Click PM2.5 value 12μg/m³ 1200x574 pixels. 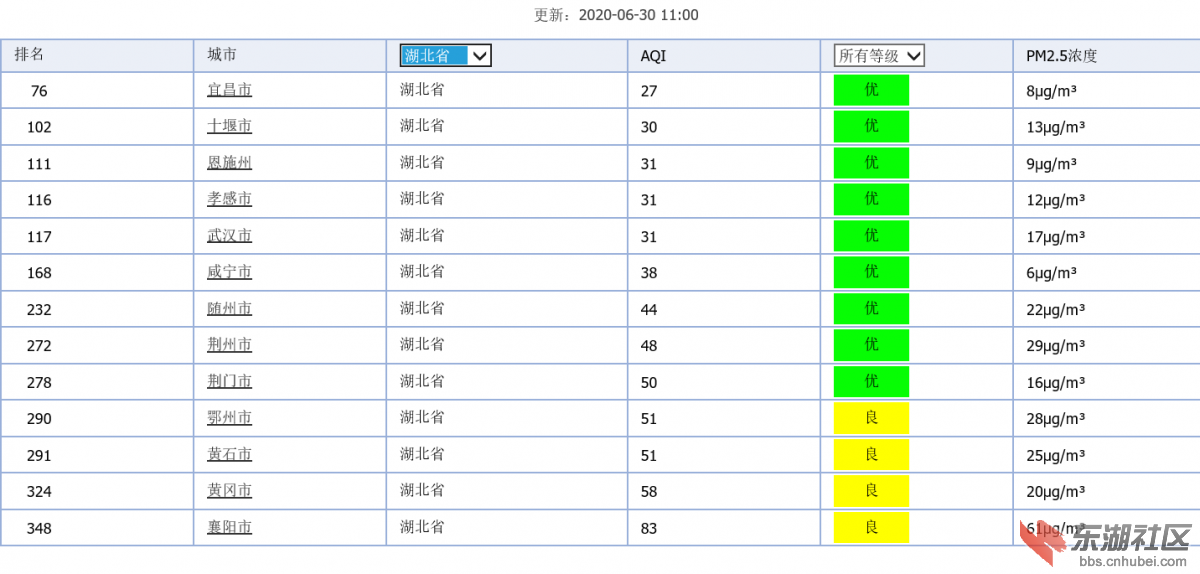pos(1055,200)
